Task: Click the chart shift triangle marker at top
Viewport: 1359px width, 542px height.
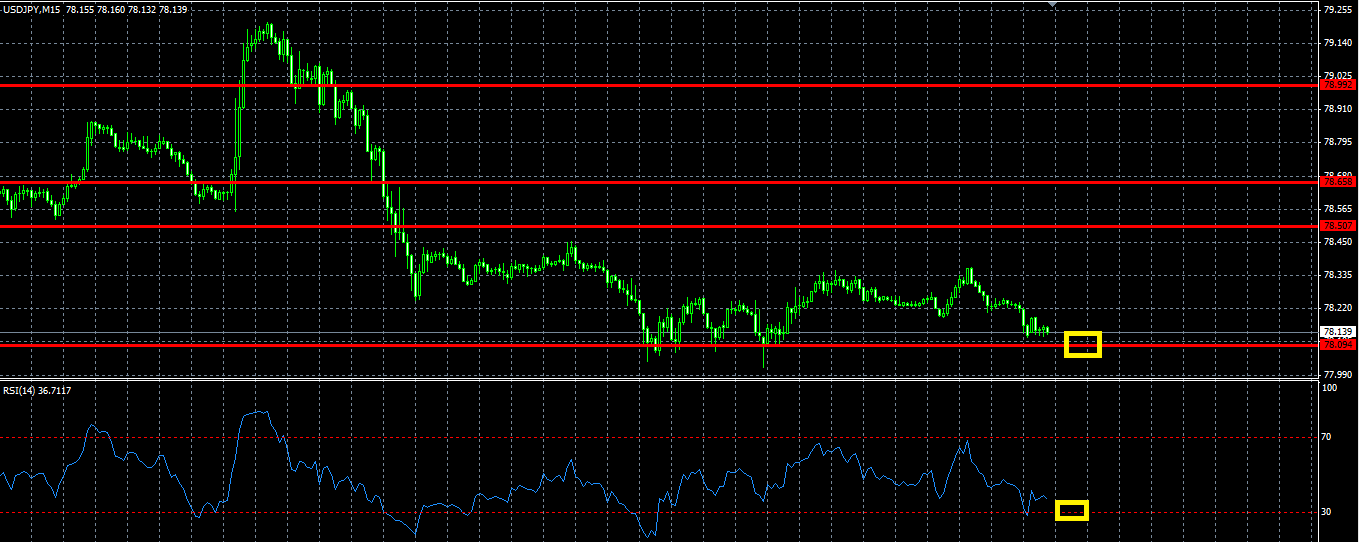Action: coord(1052,4)
